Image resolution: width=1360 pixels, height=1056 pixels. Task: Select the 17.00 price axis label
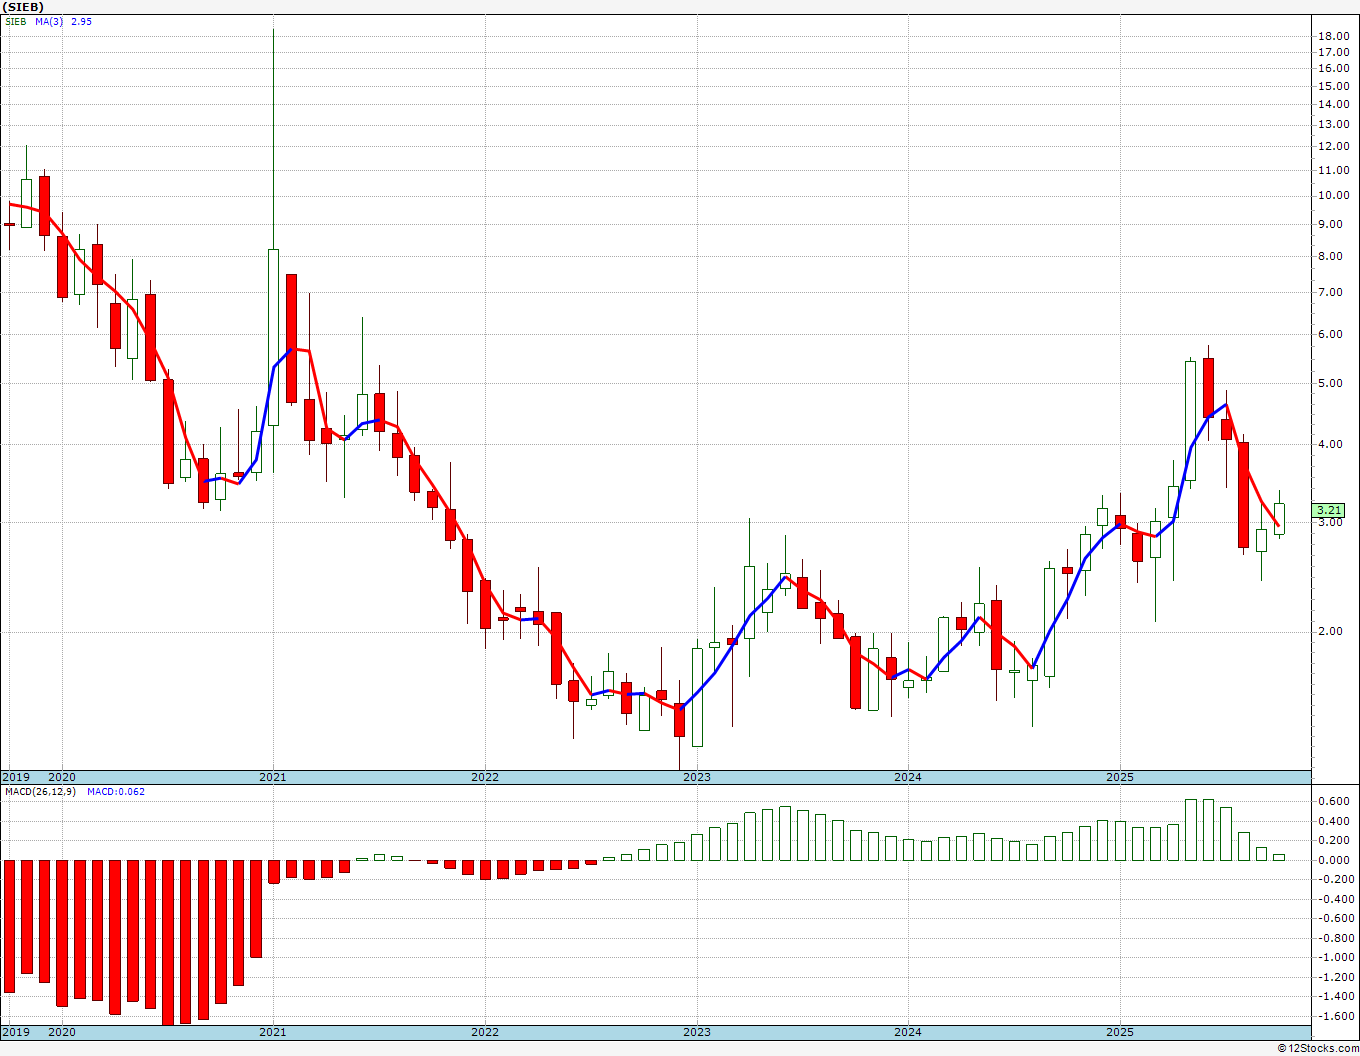(1333, 52)
